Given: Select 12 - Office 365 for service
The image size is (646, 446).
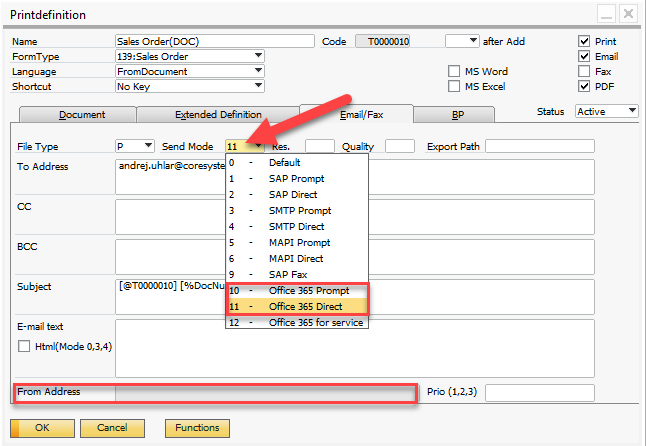Looking at the screenshot, I should click(x=297, y=322).
